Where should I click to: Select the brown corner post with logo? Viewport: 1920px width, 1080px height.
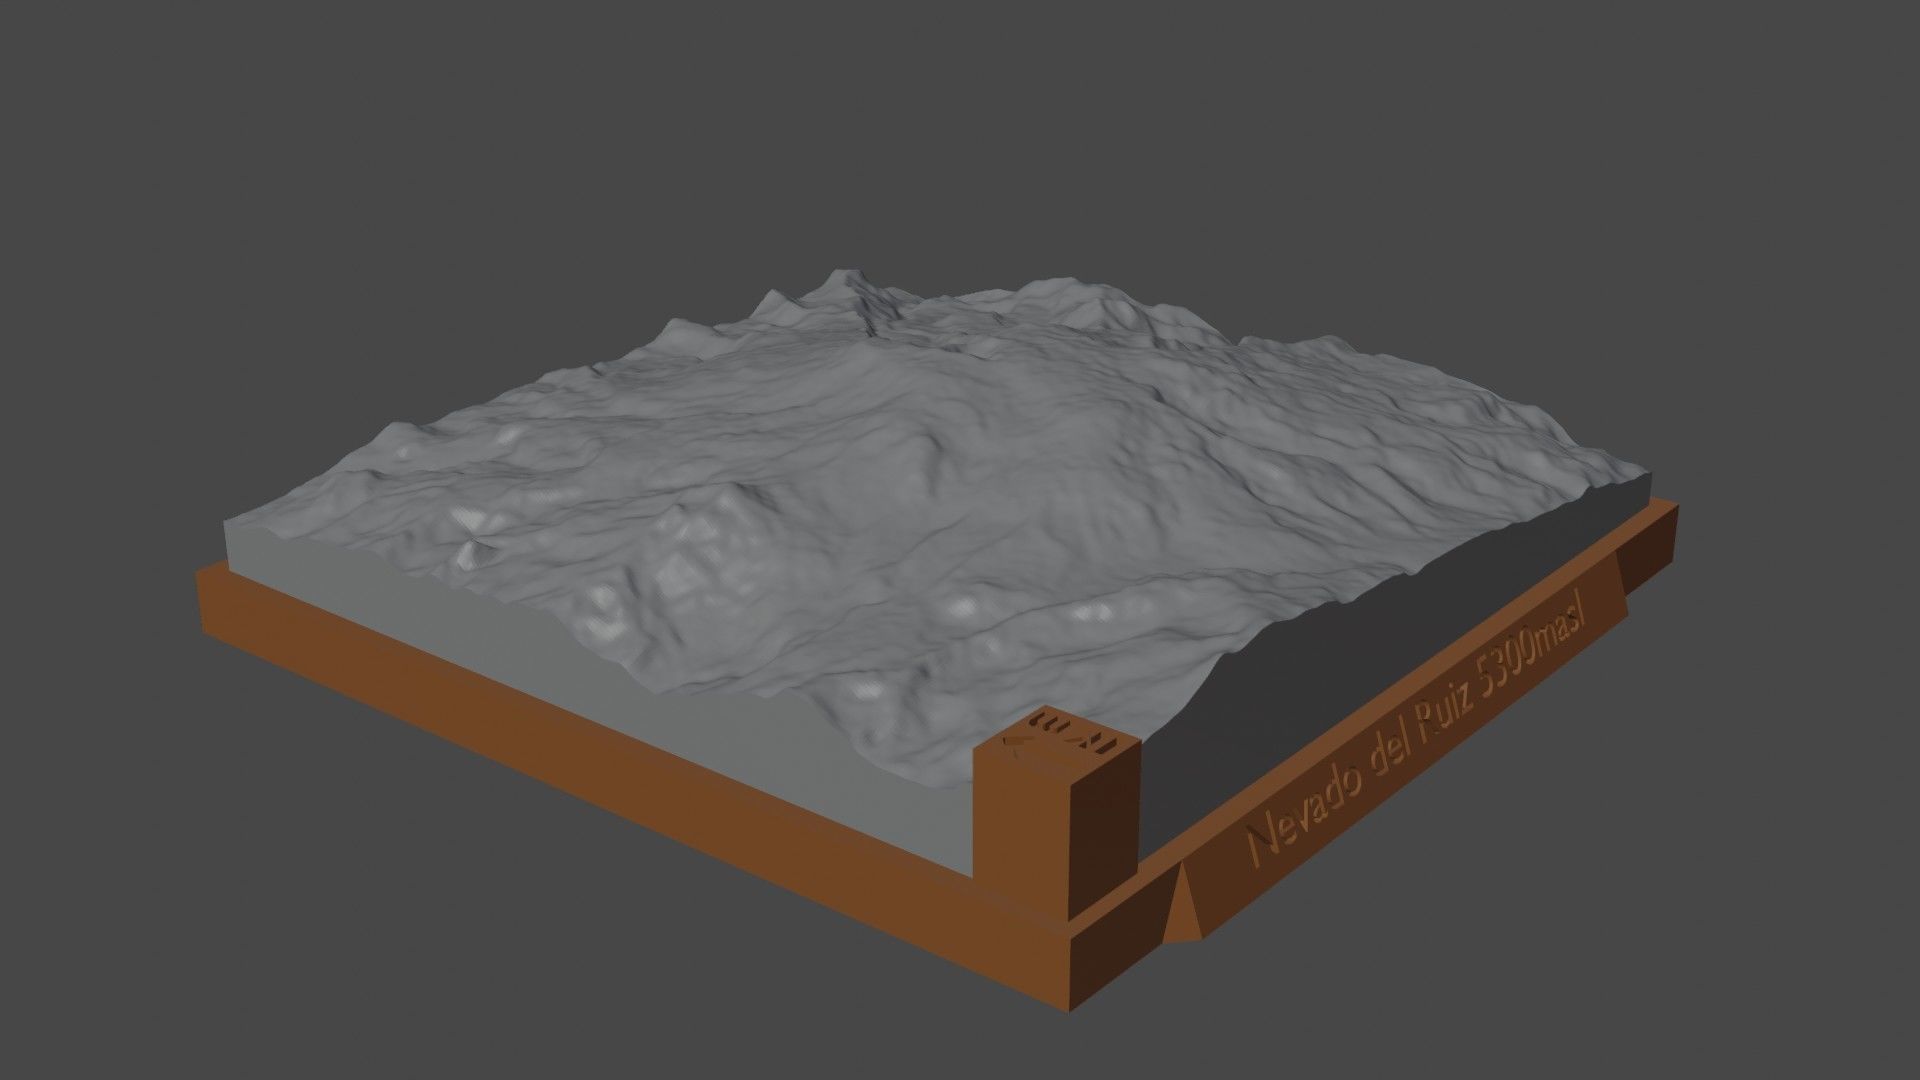[1057, 815]
